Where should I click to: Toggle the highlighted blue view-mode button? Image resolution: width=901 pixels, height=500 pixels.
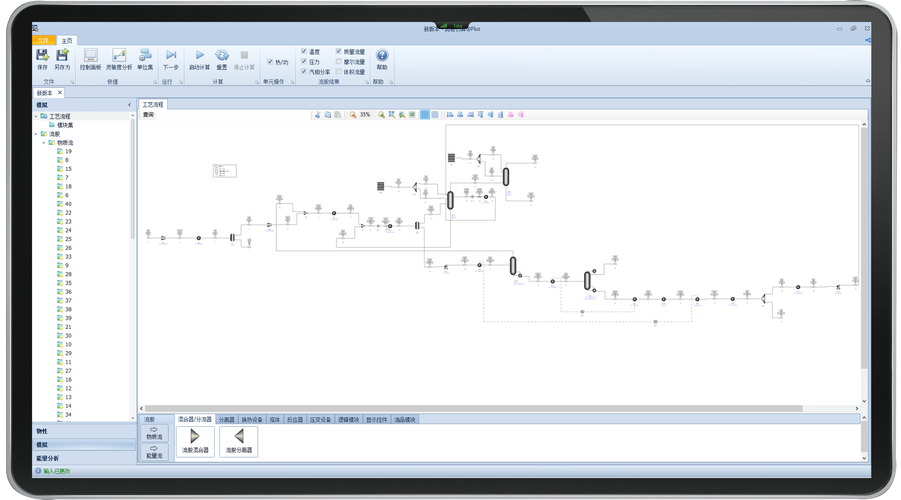coord(425,115)
